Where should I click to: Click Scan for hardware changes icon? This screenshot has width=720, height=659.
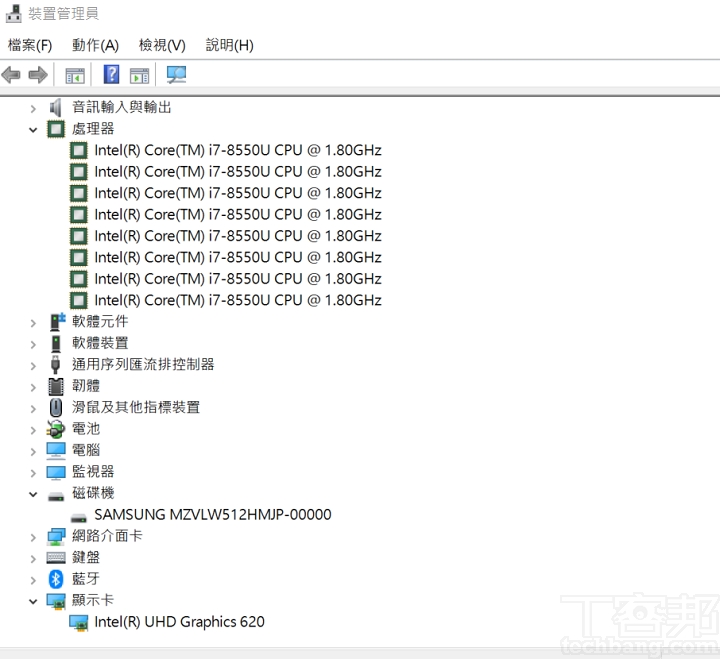pyautogui.click(x=176, y=74)
